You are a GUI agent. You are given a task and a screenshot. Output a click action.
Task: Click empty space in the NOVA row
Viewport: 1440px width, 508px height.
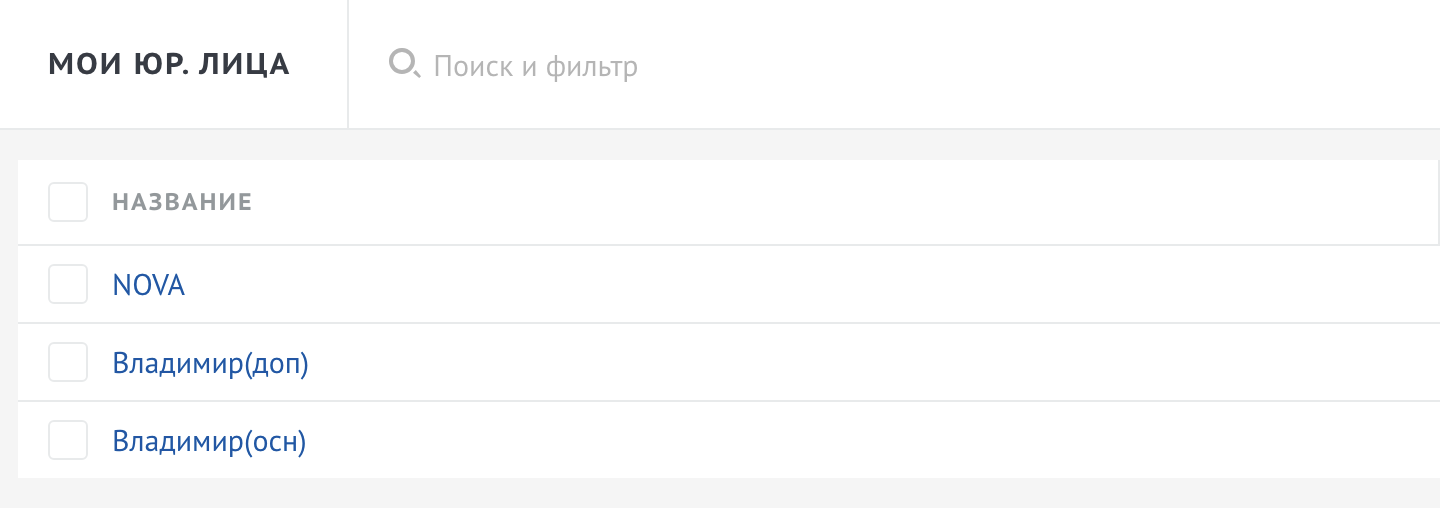click(800, 285)
